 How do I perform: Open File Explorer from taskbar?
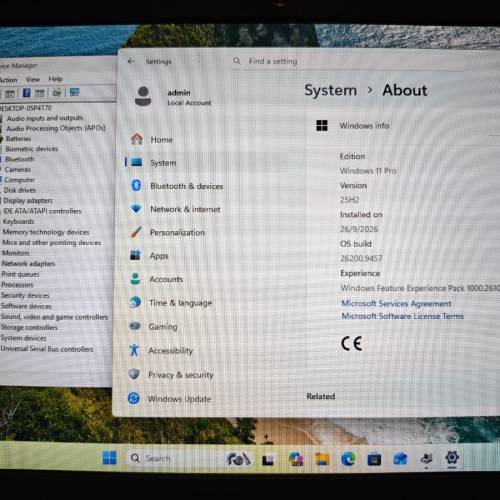322,459
